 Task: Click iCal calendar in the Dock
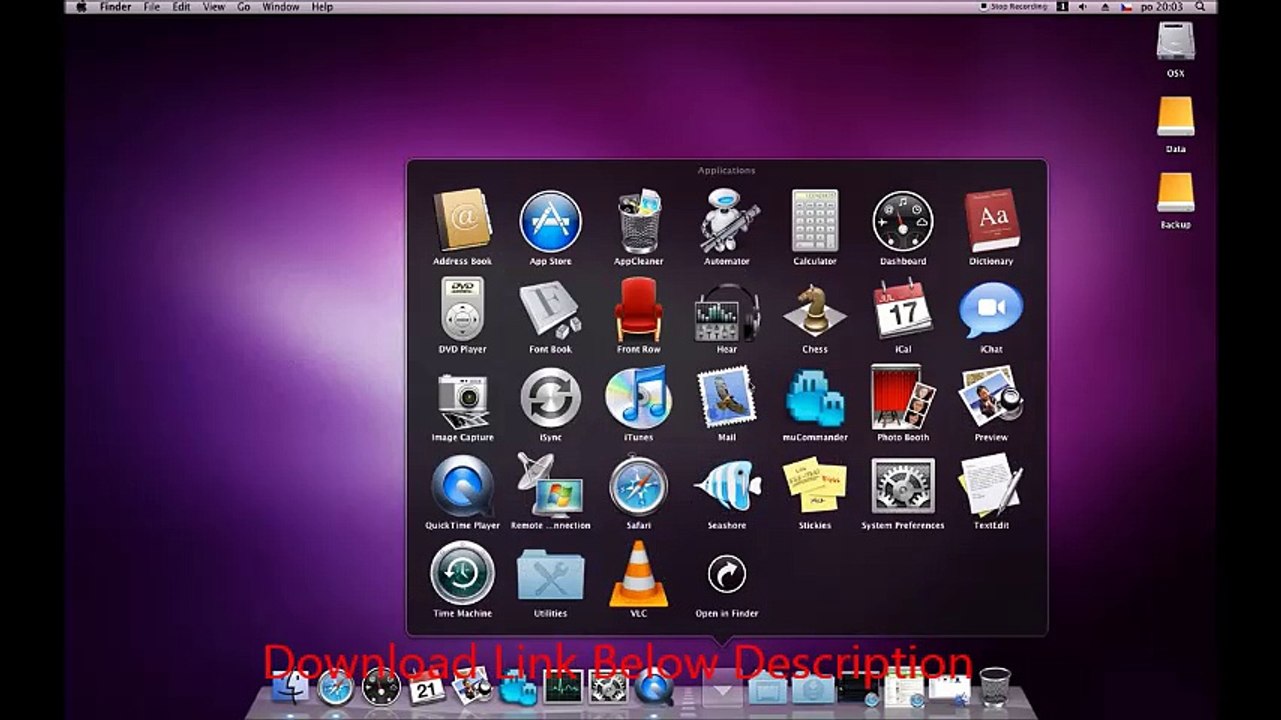point(427,687)
